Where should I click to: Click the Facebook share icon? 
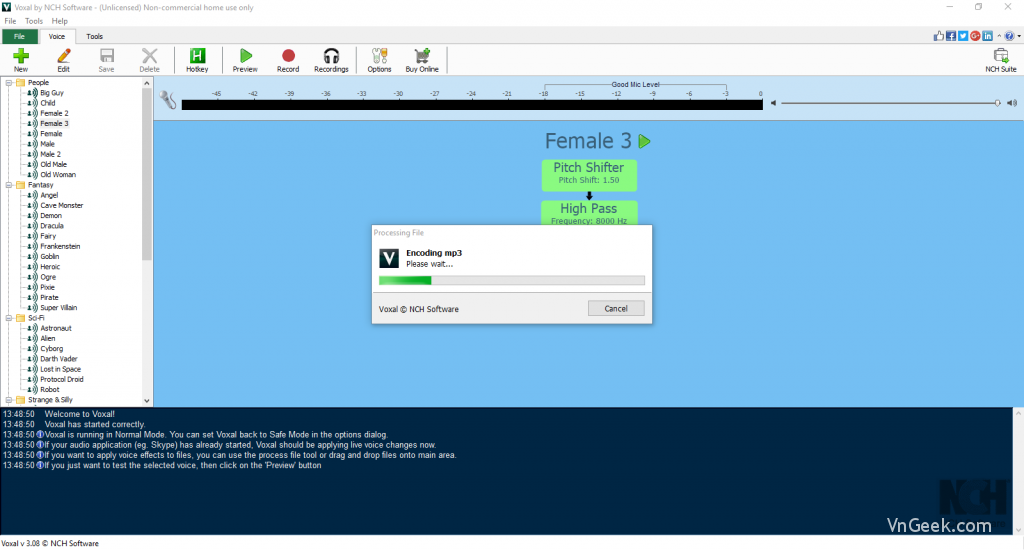coord(951,36)
